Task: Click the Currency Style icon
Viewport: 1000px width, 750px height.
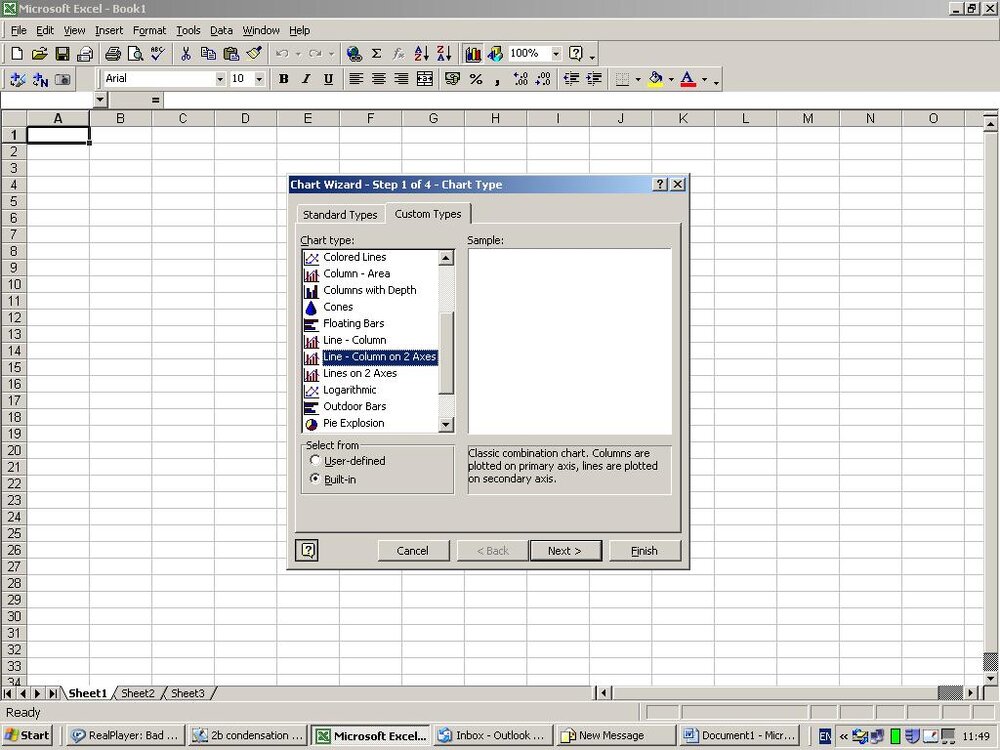Action: pyautogui.click(x=452, y=79)
